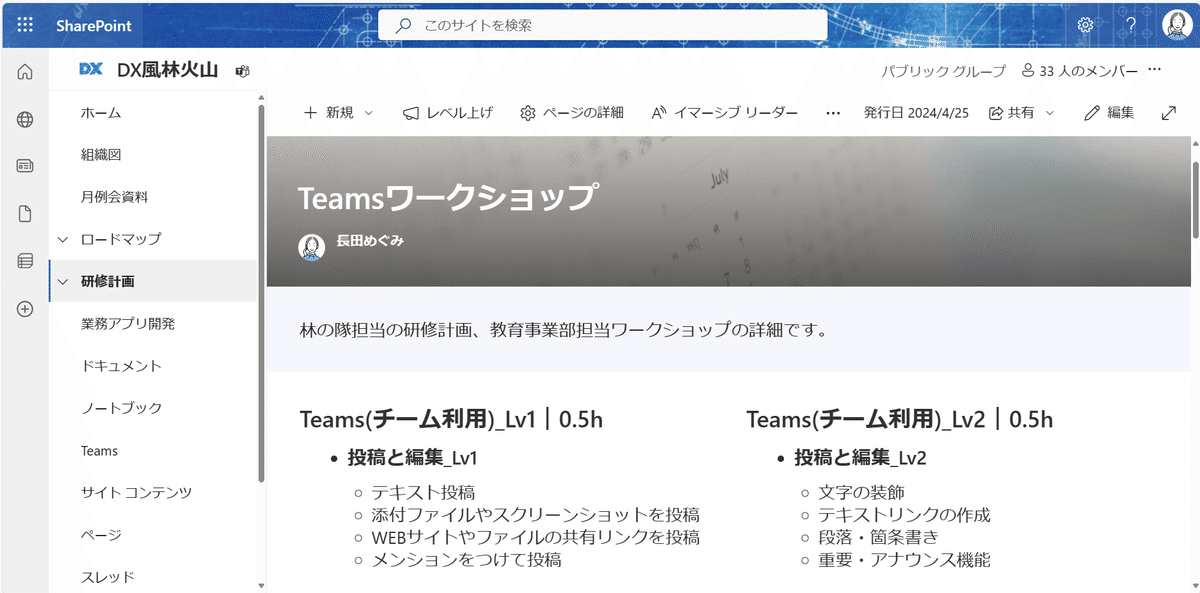Open the 共有 share dropdown

1021,113
